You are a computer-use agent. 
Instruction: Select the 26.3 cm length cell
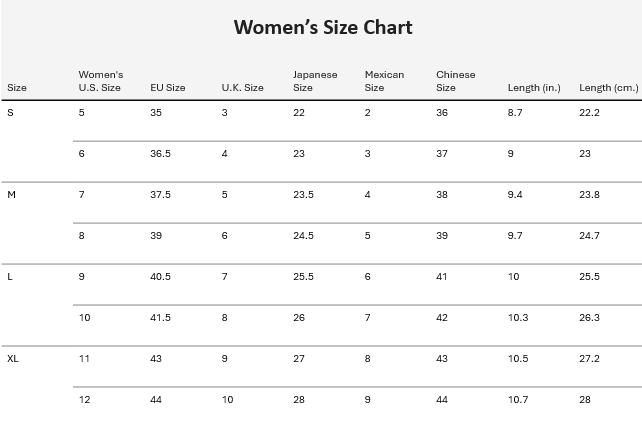point(589,318)
